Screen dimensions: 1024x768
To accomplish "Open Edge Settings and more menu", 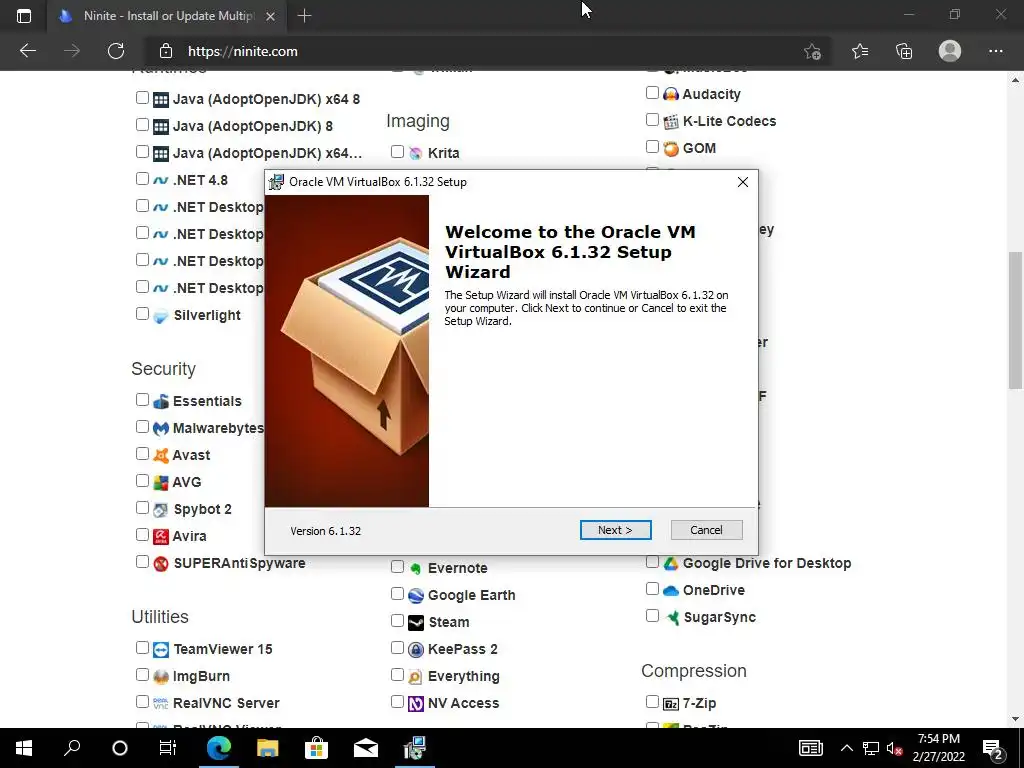I will pos(995,51).
